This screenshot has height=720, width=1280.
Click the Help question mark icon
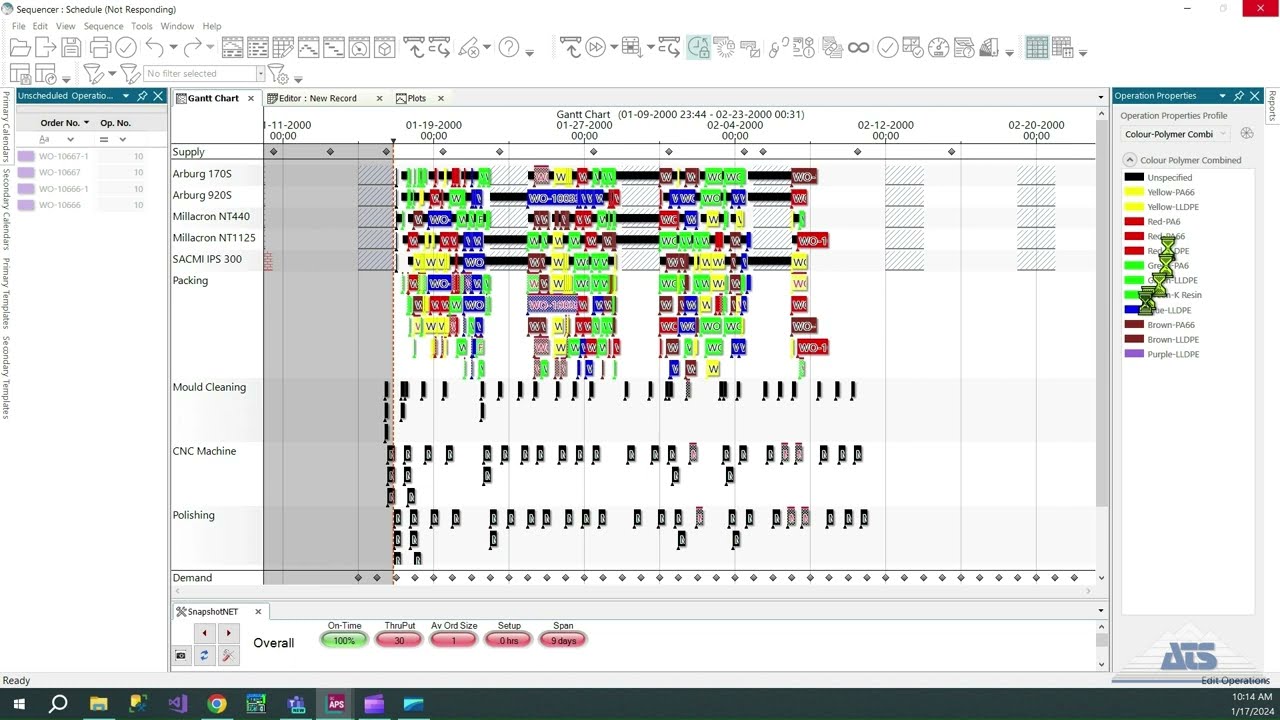coord(509,47)
